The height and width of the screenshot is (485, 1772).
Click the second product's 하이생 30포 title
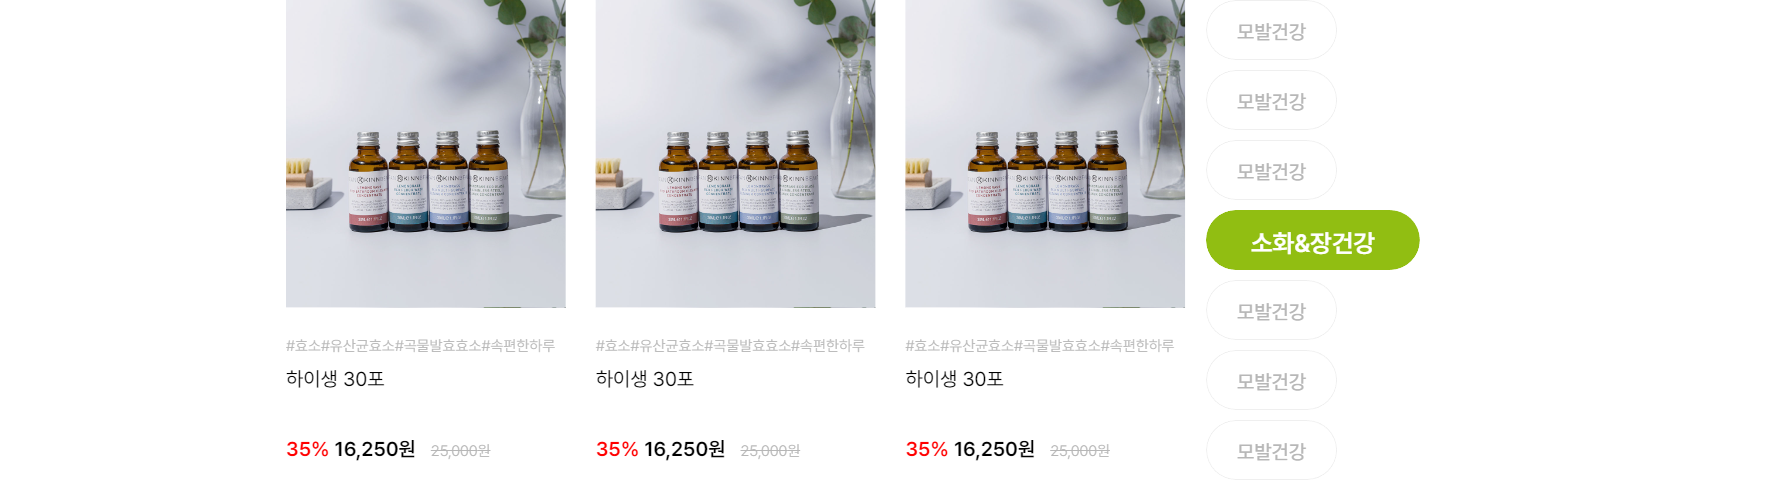click(x=645, y=379)
